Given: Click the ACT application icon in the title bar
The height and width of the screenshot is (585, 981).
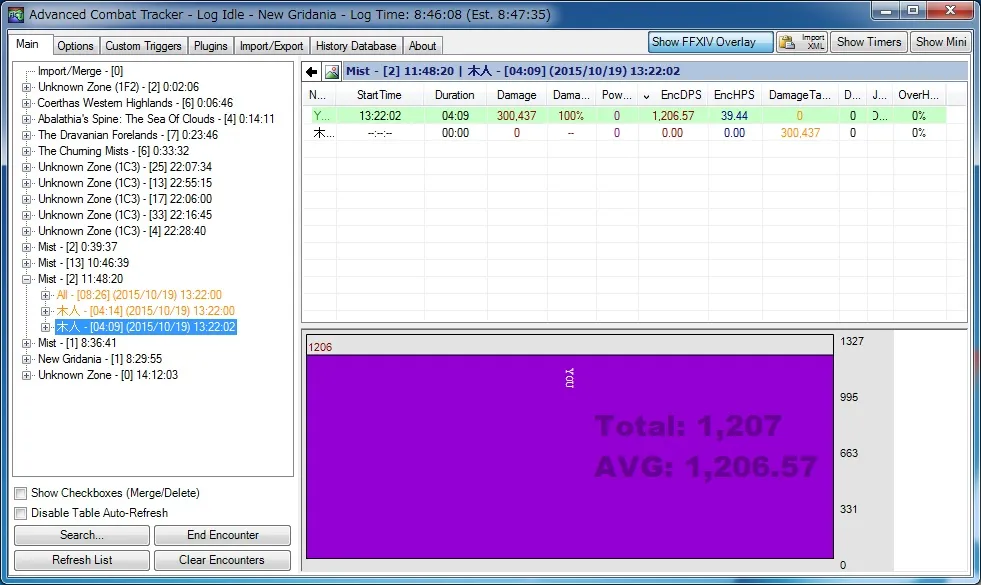Looking at the screenshot, I should point(16,14).
